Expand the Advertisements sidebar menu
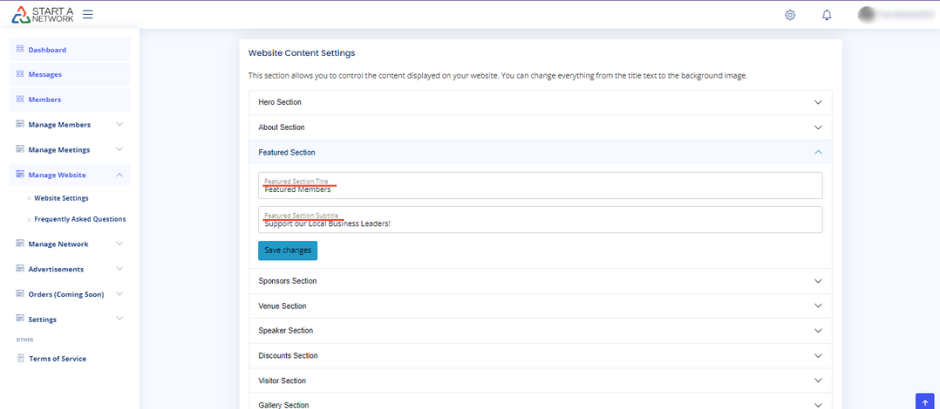This screenshot has width=940, height=409. coord(119,269)
